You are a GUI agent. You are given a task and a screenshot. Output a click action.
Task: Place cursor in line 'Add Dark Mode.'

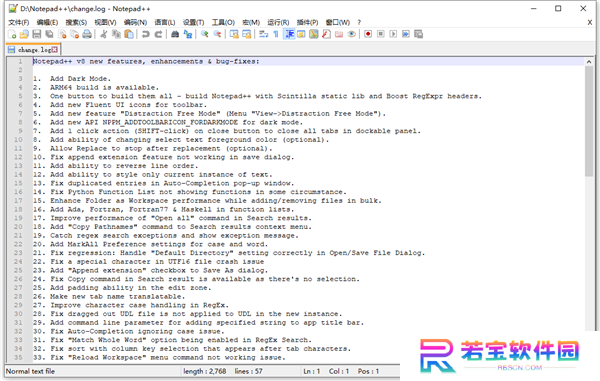point(80,78)
